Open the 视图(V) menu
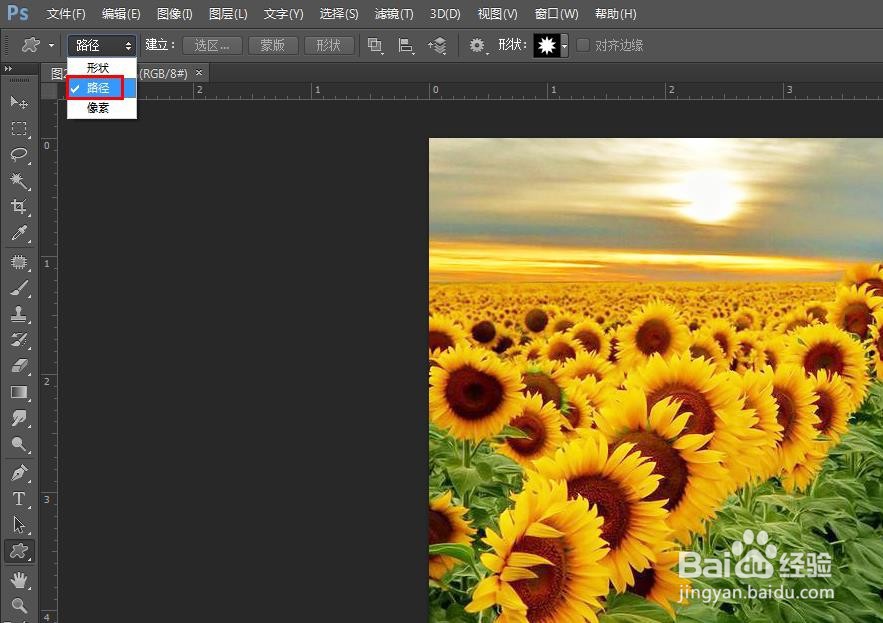This screenshot has height=623, width=883. [497, 14]
